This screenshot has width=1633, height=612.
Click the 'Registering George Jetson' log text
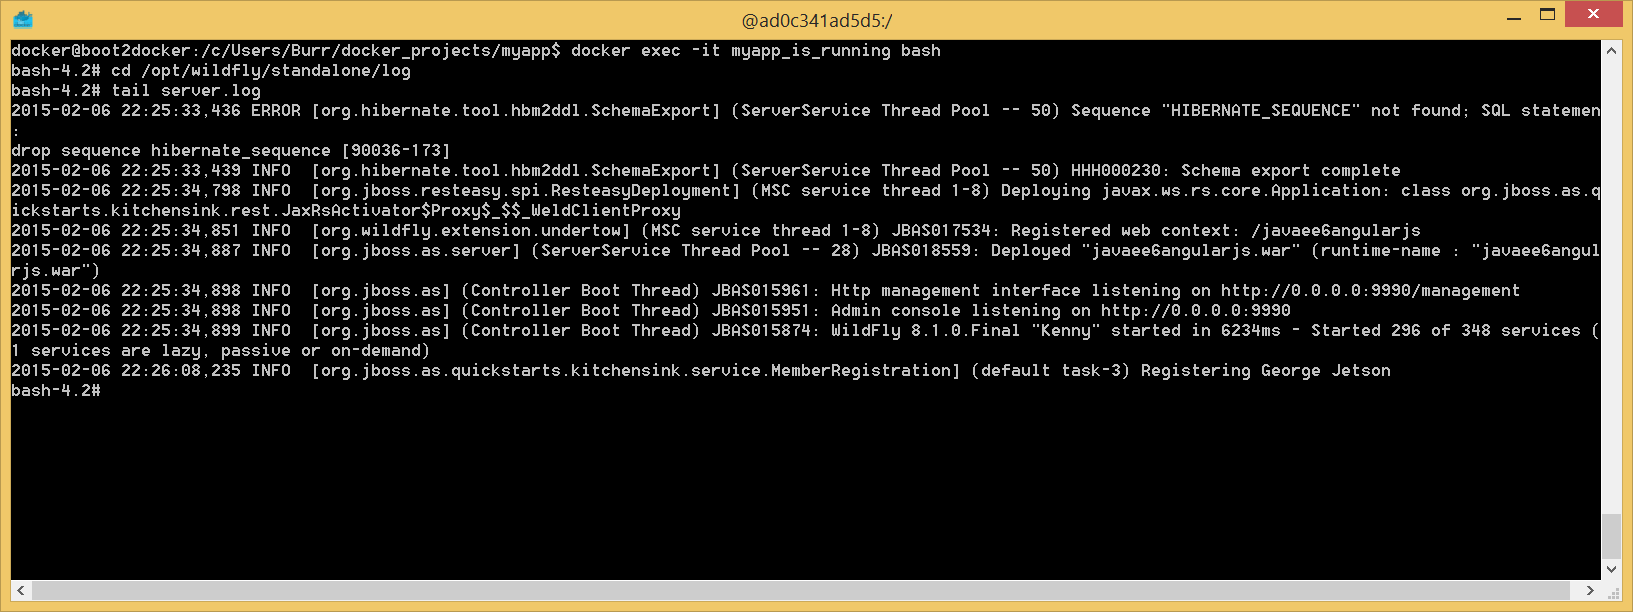1265,370
